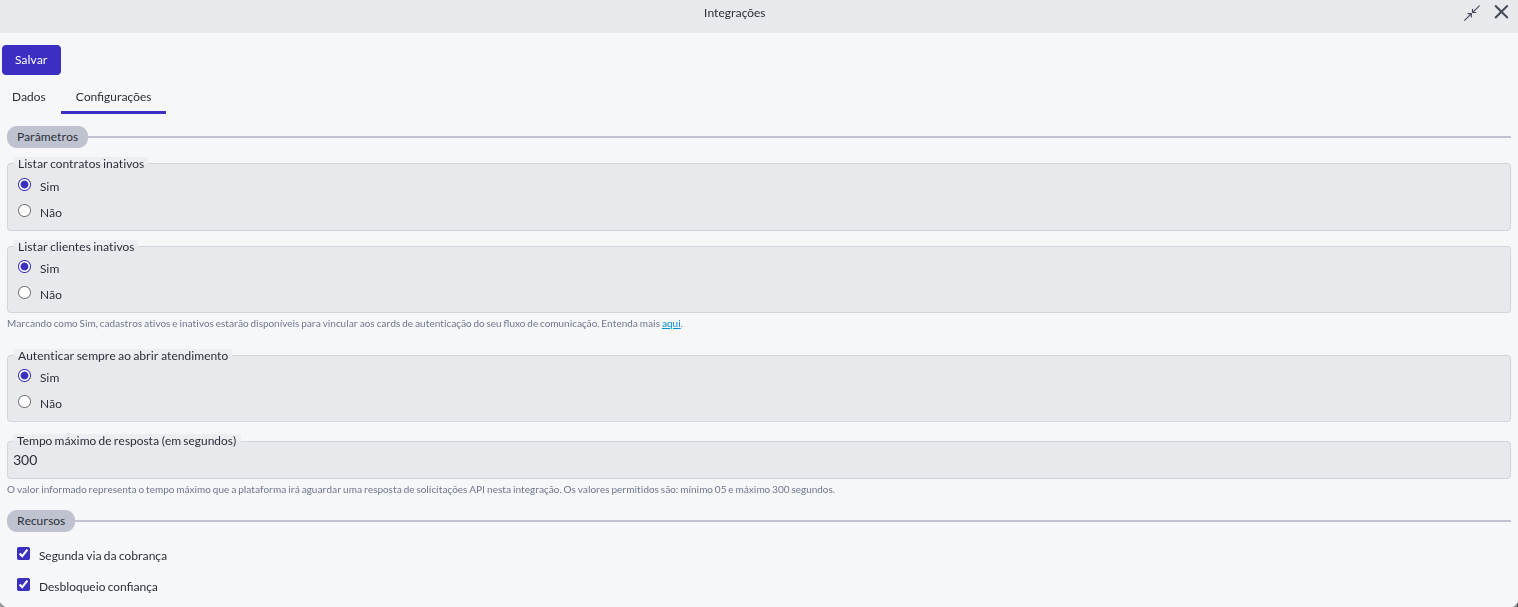This screenshot has width=1518, height=607.
Task: Choose Não under Listar clientes inativos
Action: coord(25,293)
